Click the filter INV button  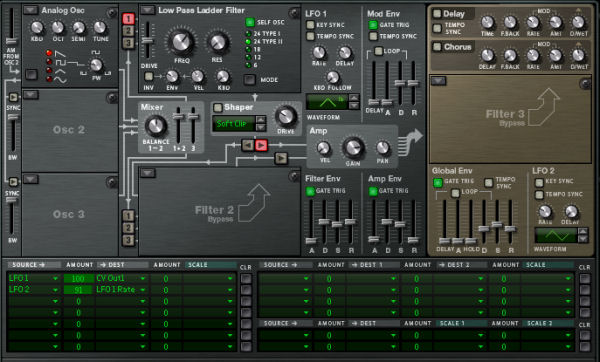[148, 77]
